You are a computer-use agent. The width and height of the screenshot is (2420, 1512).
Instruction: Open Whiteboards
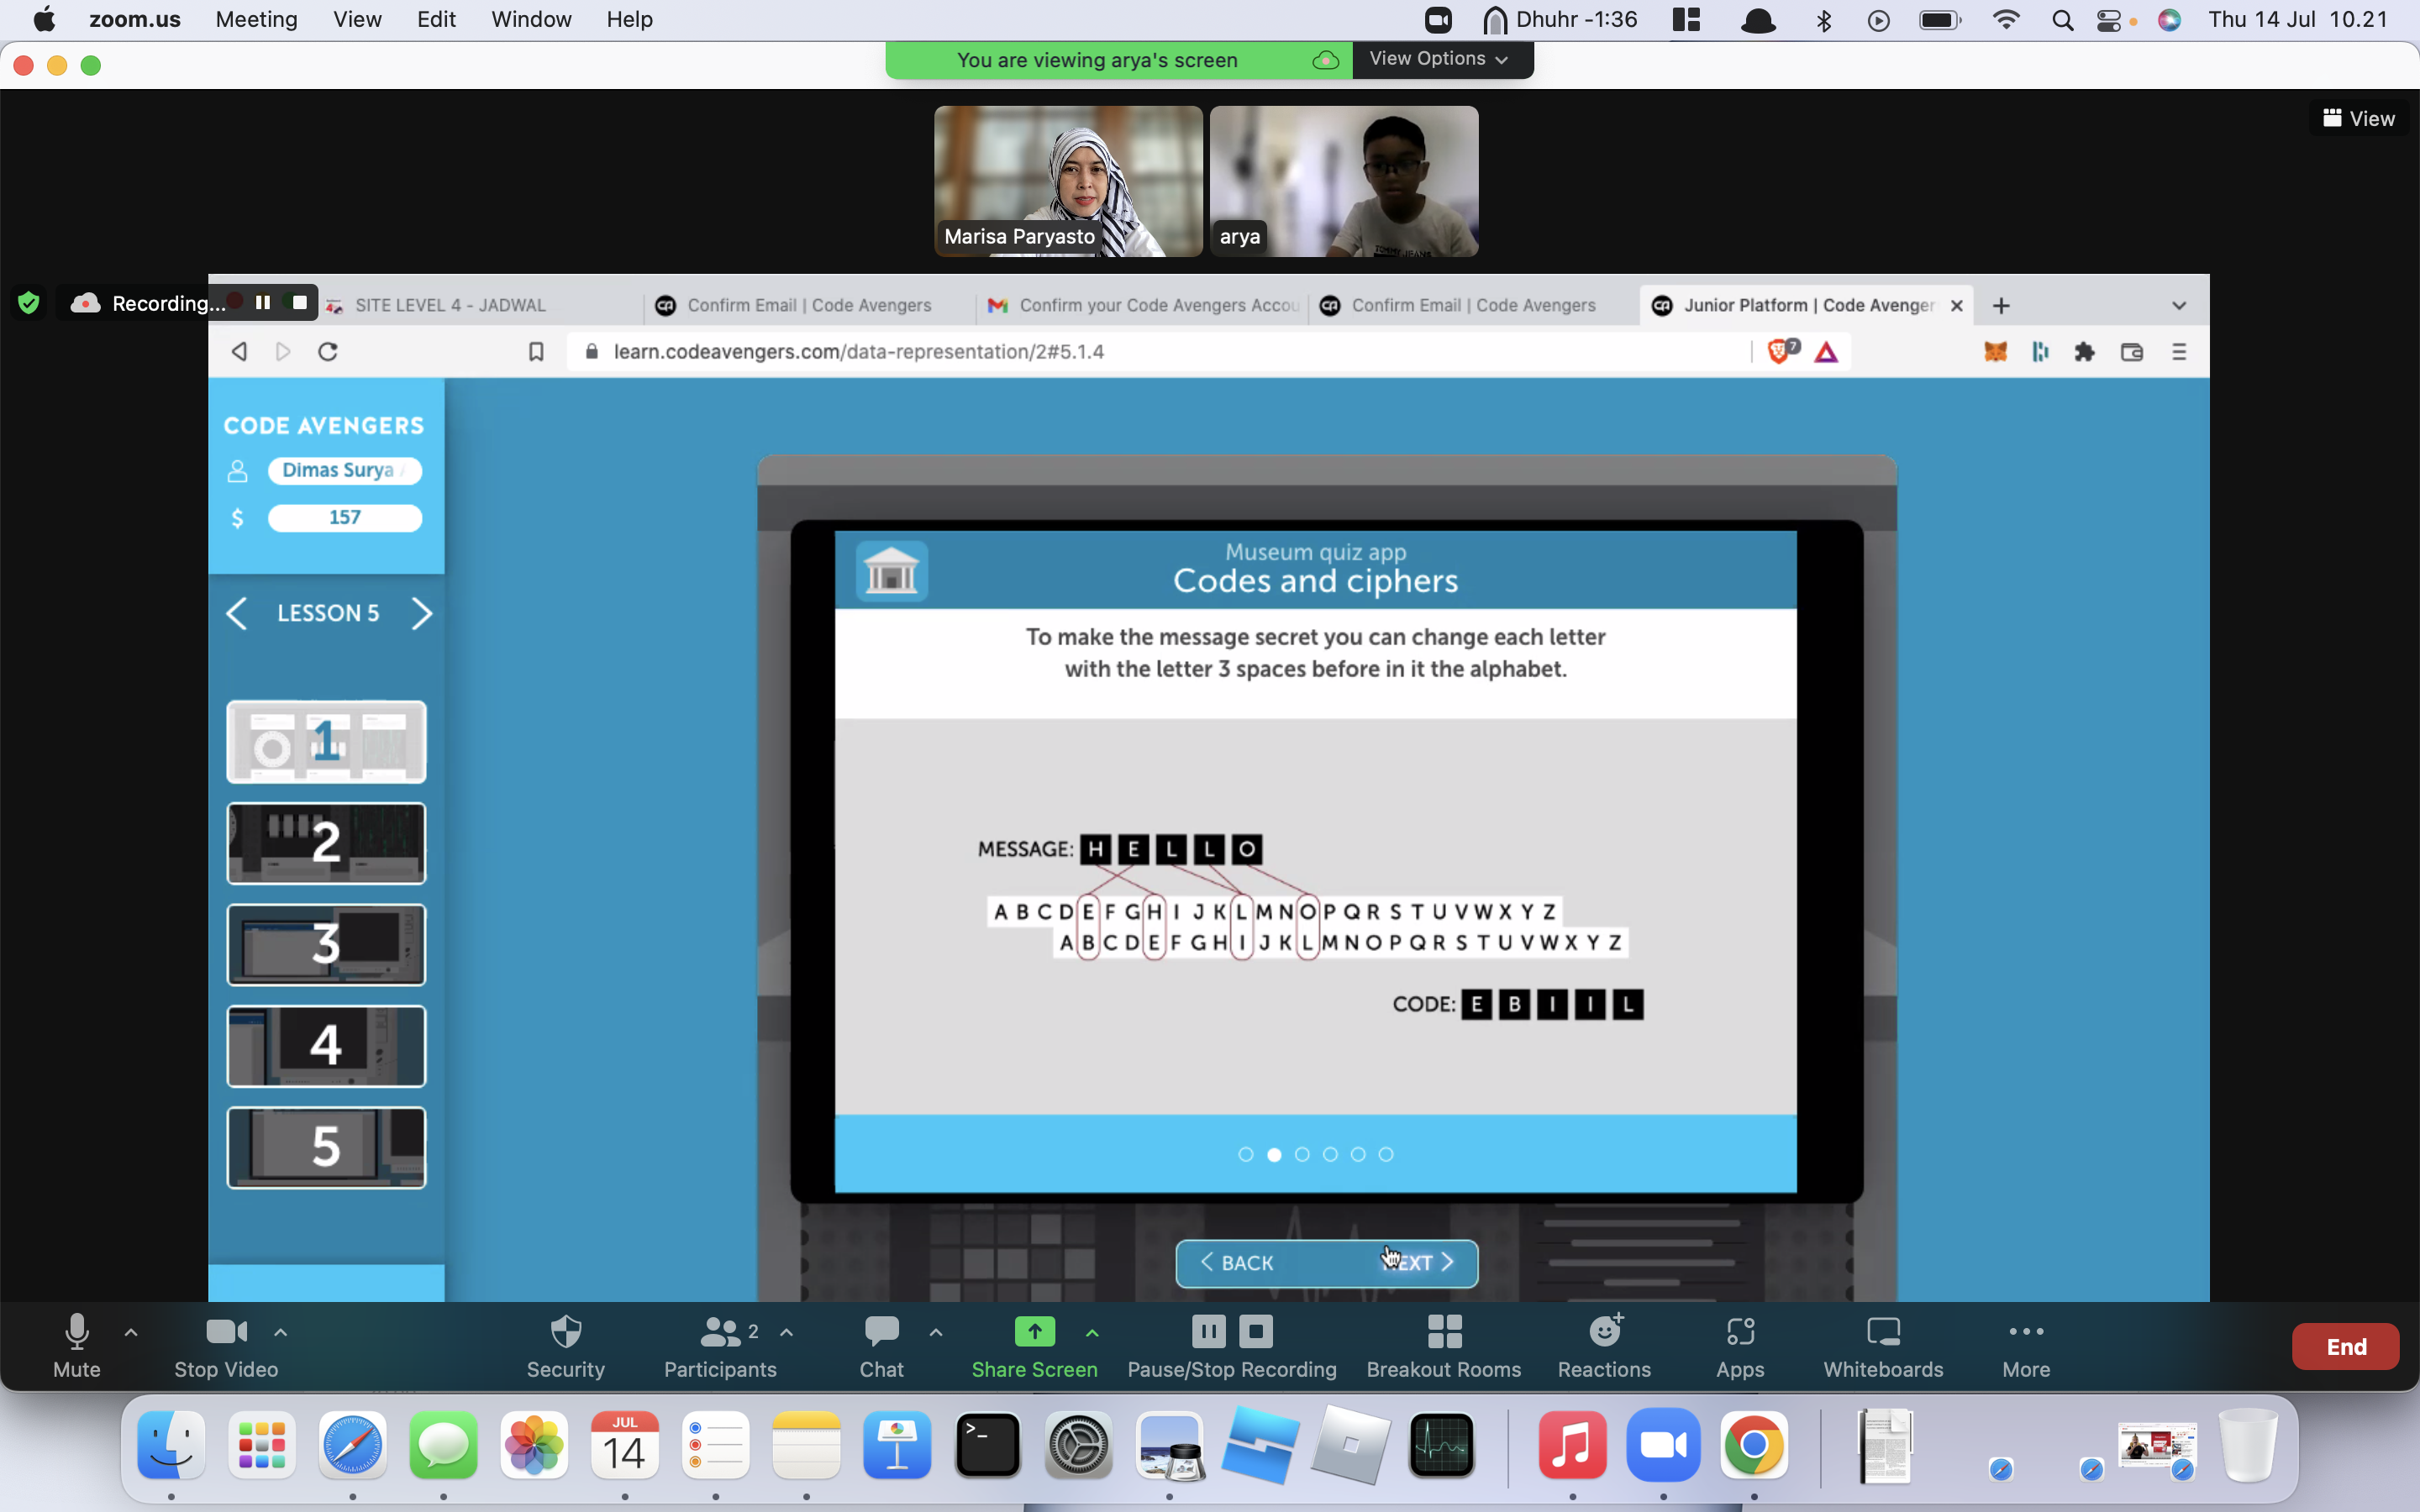coord(1883,1346)
